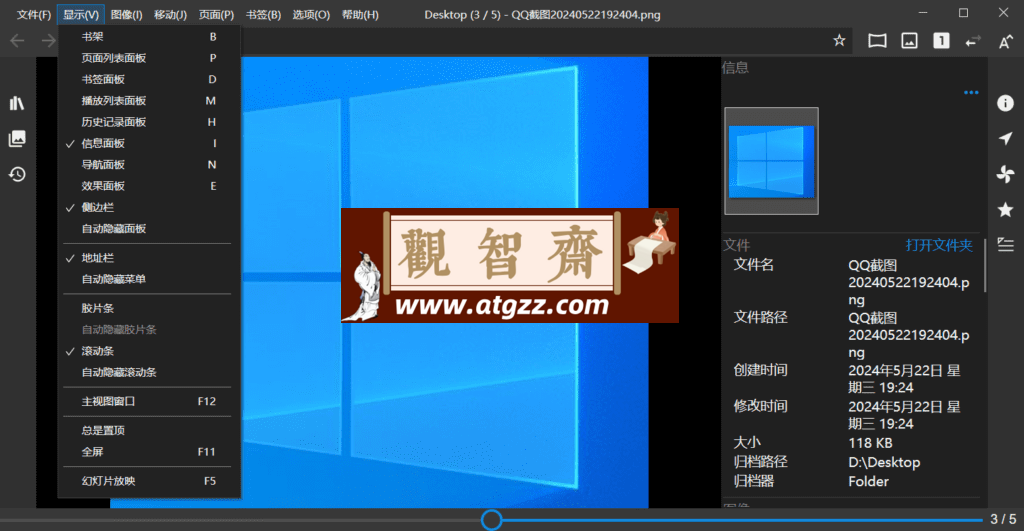
Task: Select 播放列表面板 menu entry
Action: pos(149,101)
